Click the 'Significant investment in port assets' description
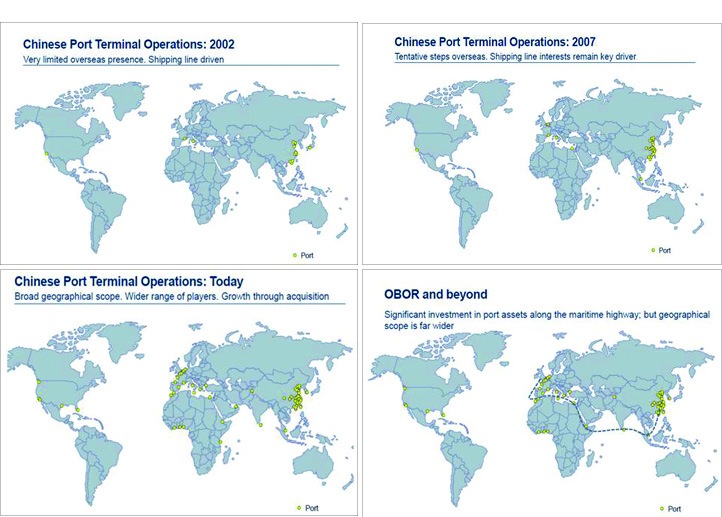 point(546,320)
